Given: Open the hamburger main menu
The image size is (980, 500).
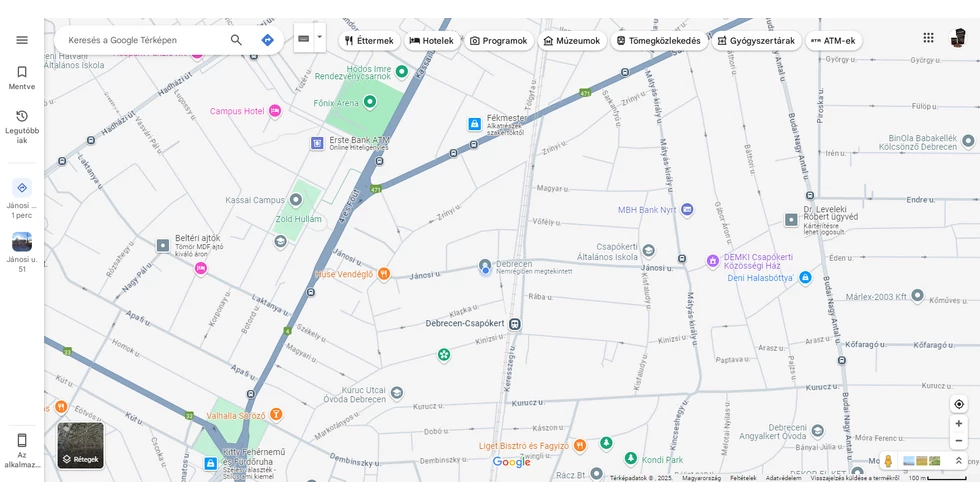Looking at the screenshot, I should click(x=22, y=40).
